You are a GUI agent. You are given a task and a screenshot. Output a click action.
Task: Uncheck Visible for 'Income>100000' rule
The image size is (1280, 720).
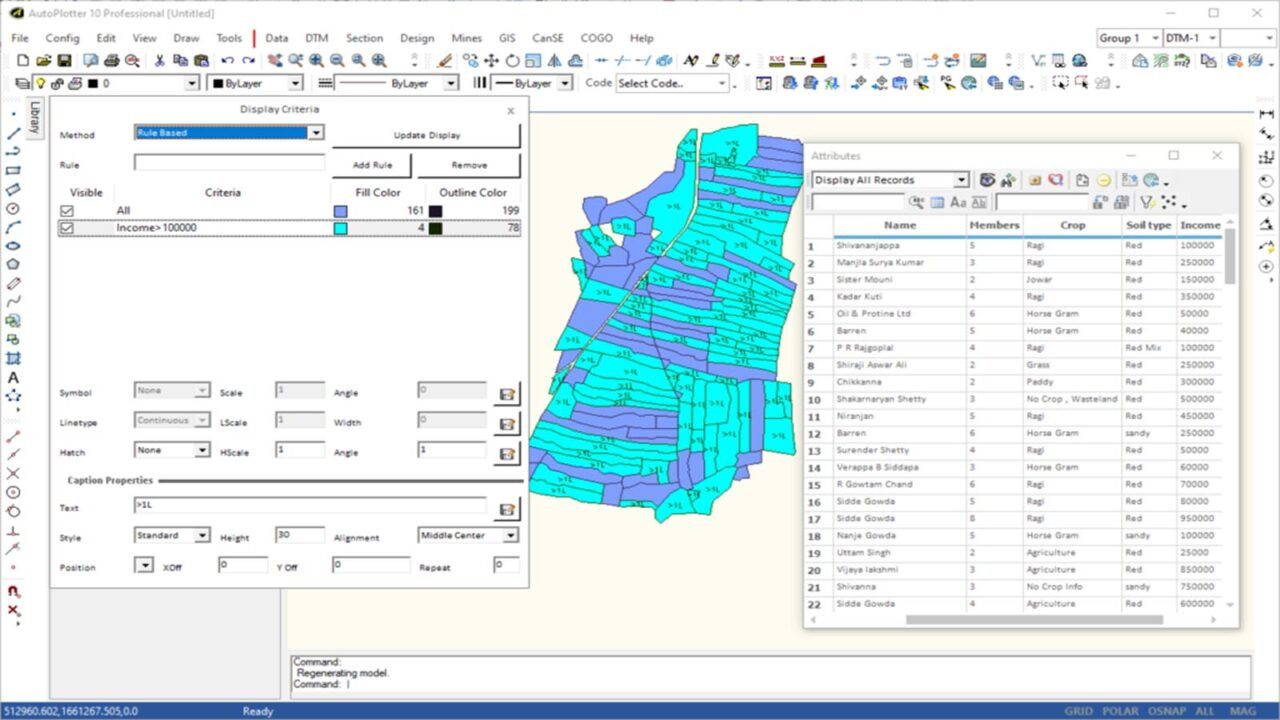67,228
